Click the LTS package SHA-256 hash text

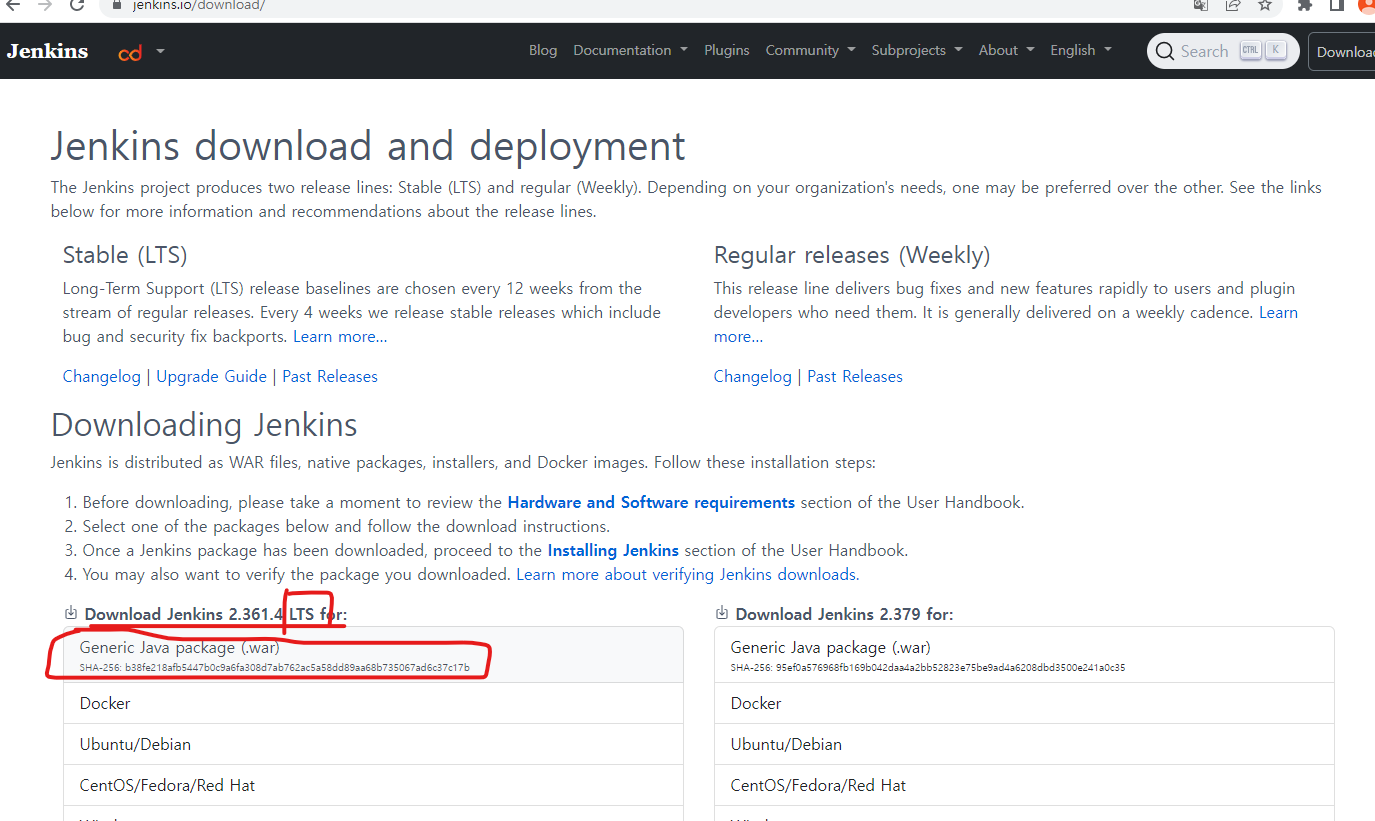pyautogui.click(x=274, y=668)
